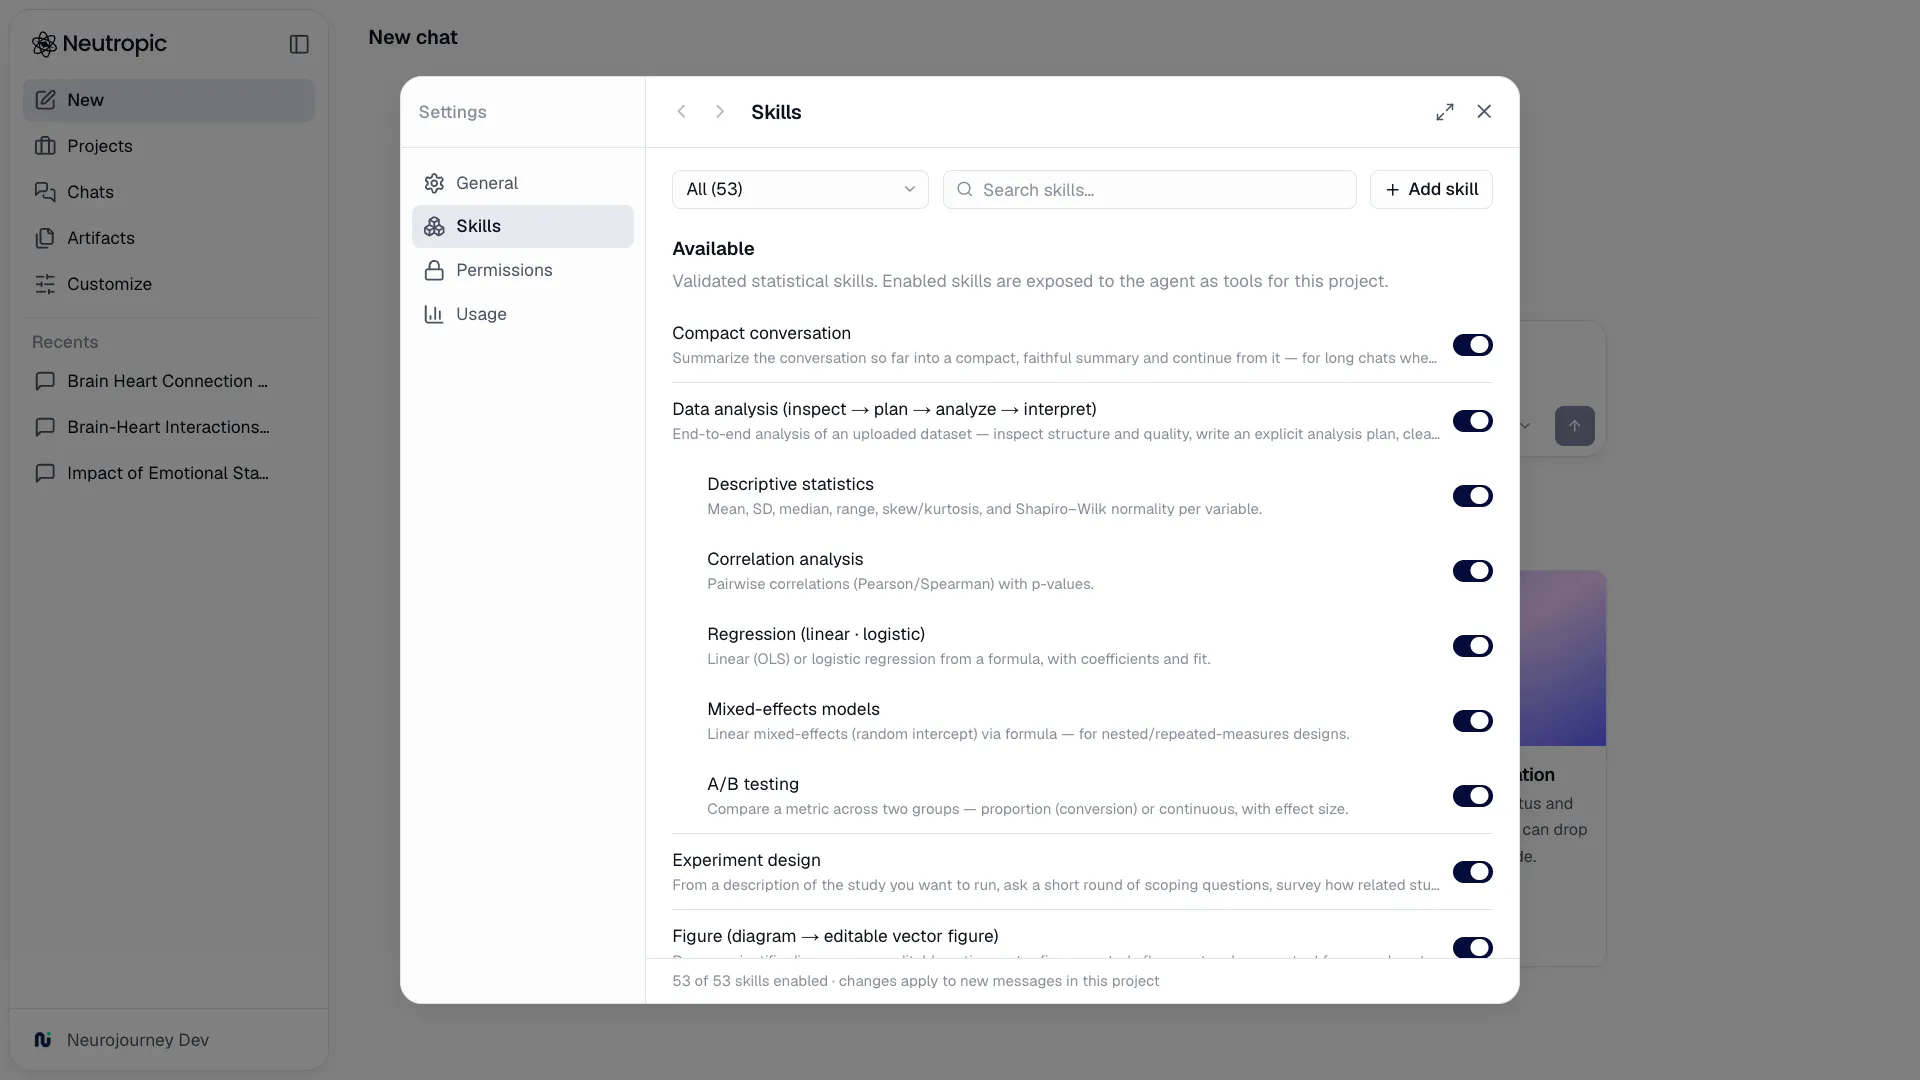This screenshot has width=1920, height=1080.
Task: Turn off Regression (linear · logistic) skill
Action: [1473, 646]
